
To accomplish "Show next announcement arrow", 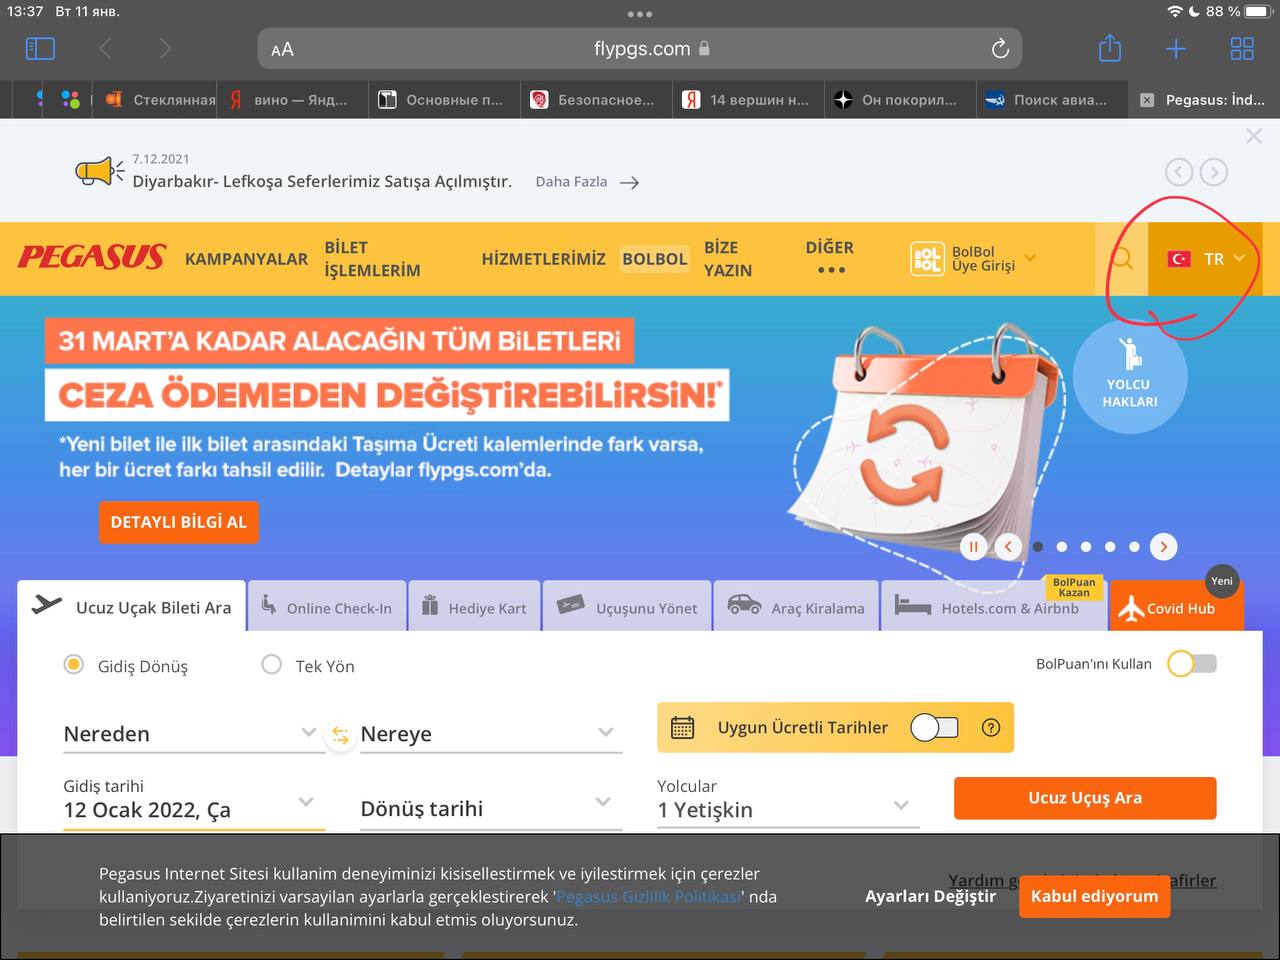I will tap(1214, 172).
